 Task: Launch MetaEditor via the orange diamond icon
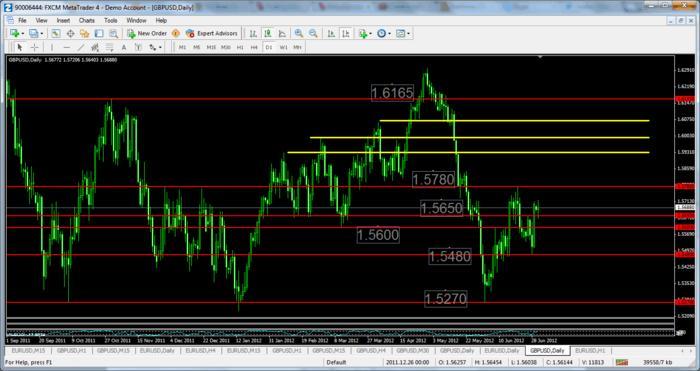176,33
